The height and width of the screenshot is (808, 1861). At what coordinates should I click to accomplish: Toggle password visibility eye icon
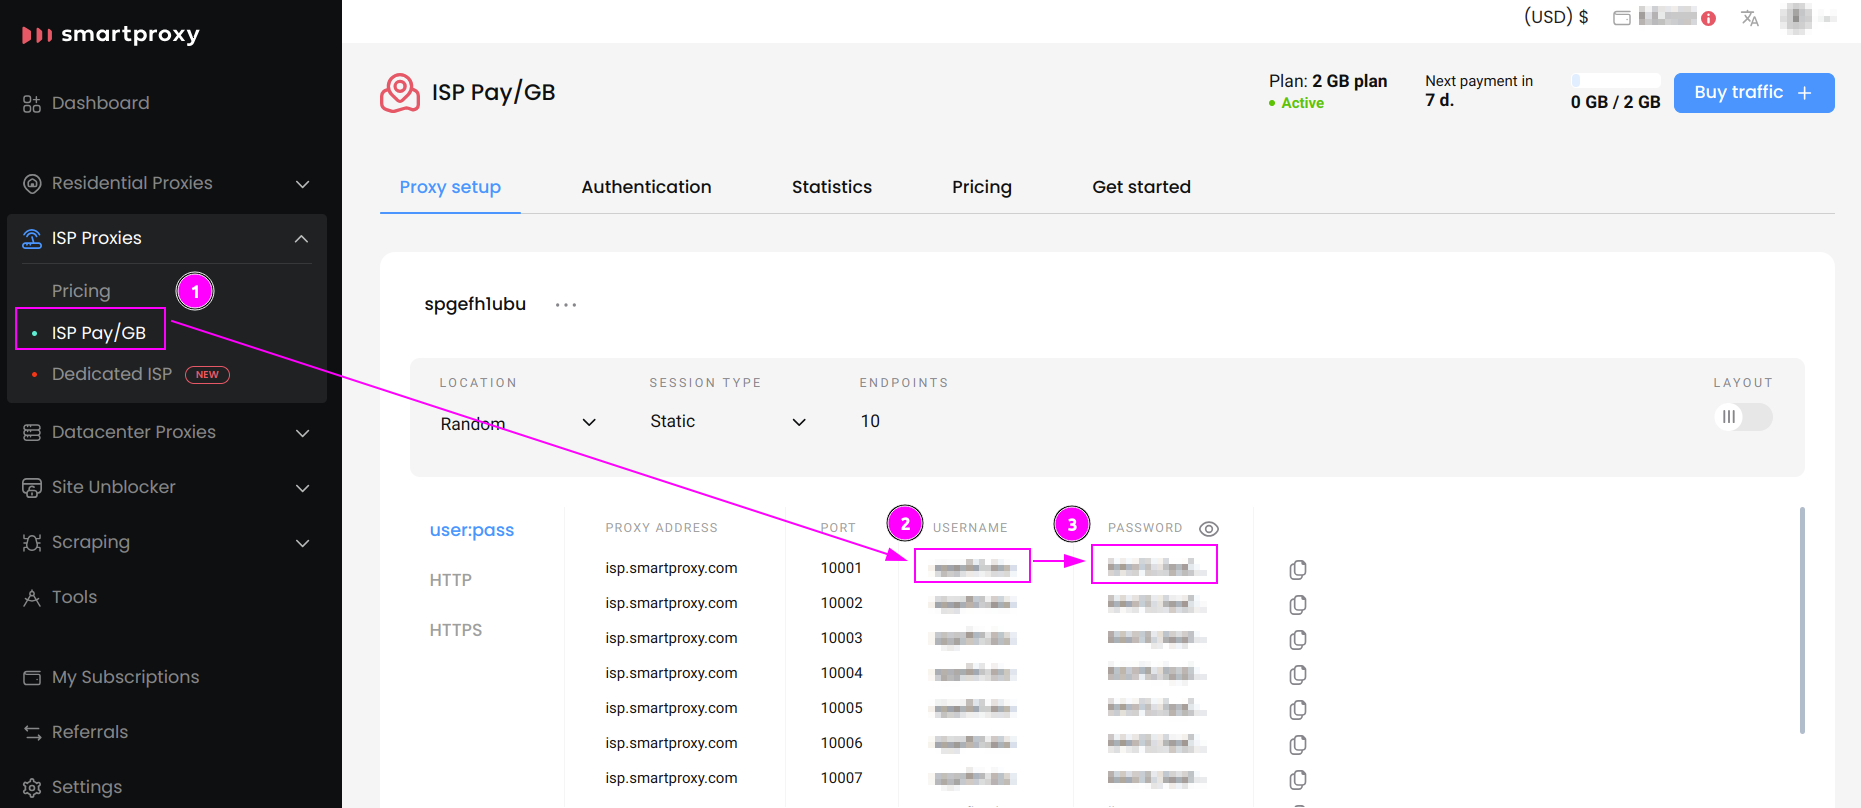point(1209,529)
